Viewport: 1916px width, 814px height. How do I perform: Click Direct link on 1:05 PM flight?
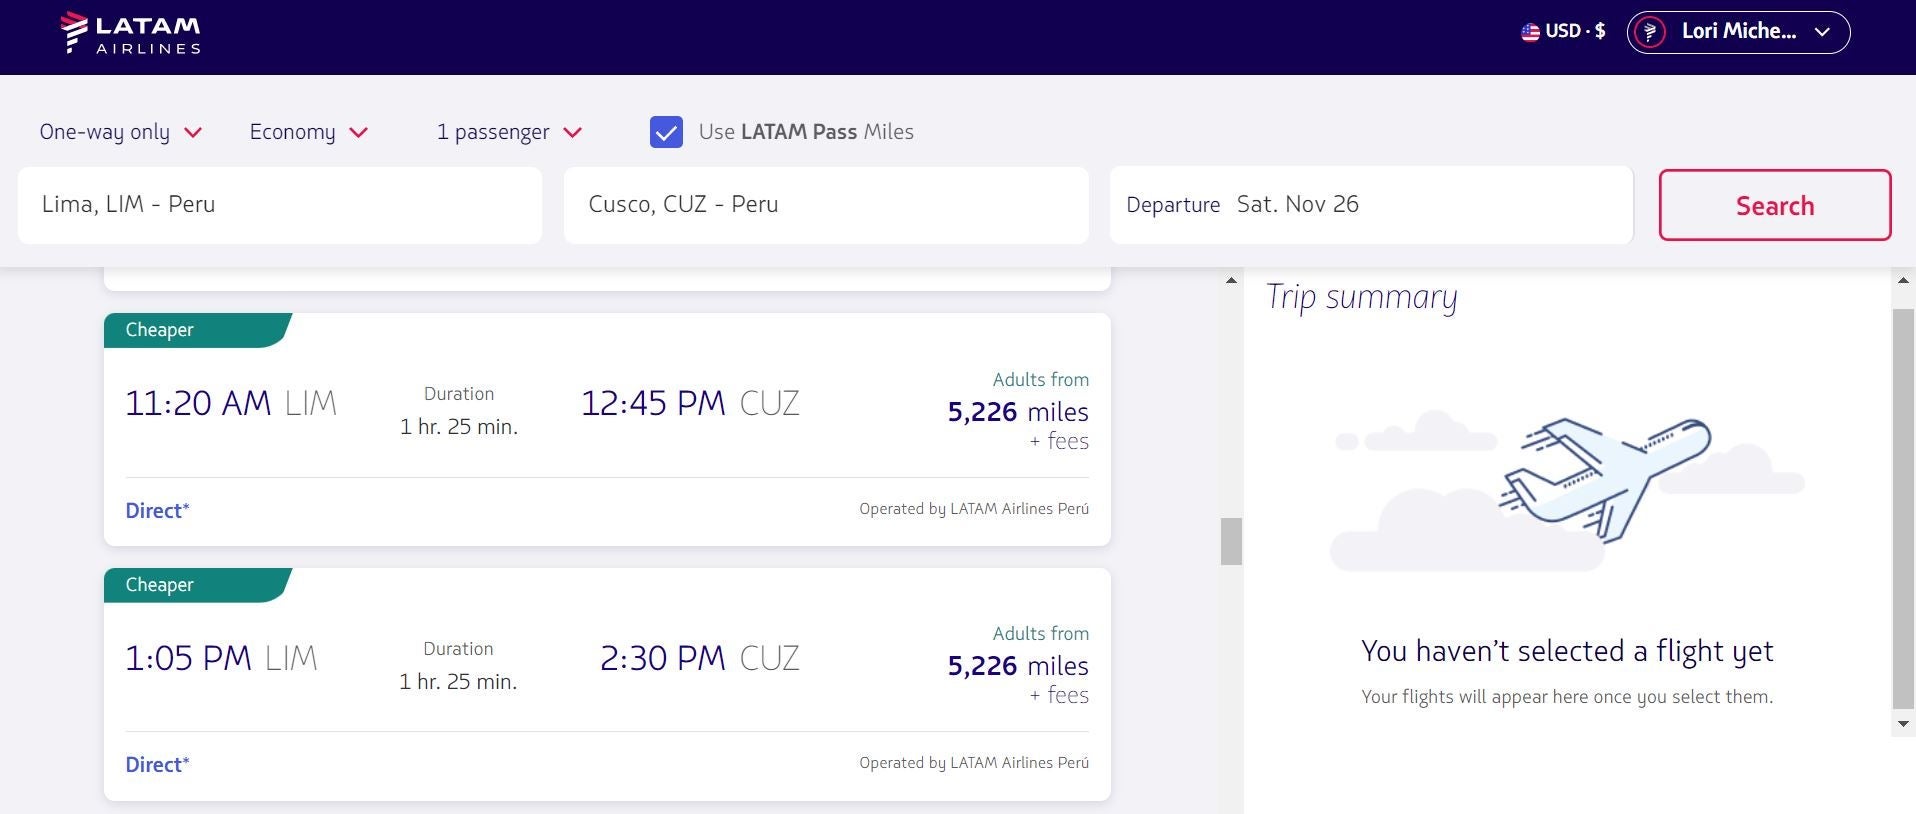(x=157, y=765)
